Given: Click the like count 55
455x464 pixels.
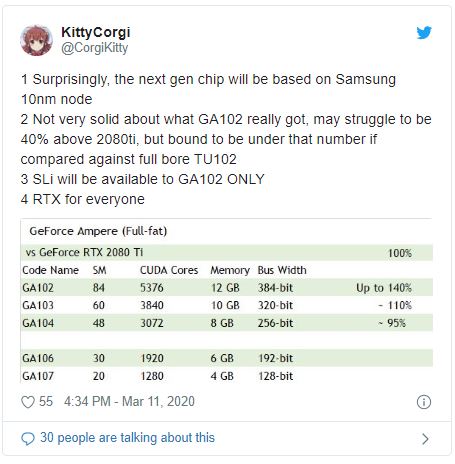Looking at the screenshot, I should (46, 401).
